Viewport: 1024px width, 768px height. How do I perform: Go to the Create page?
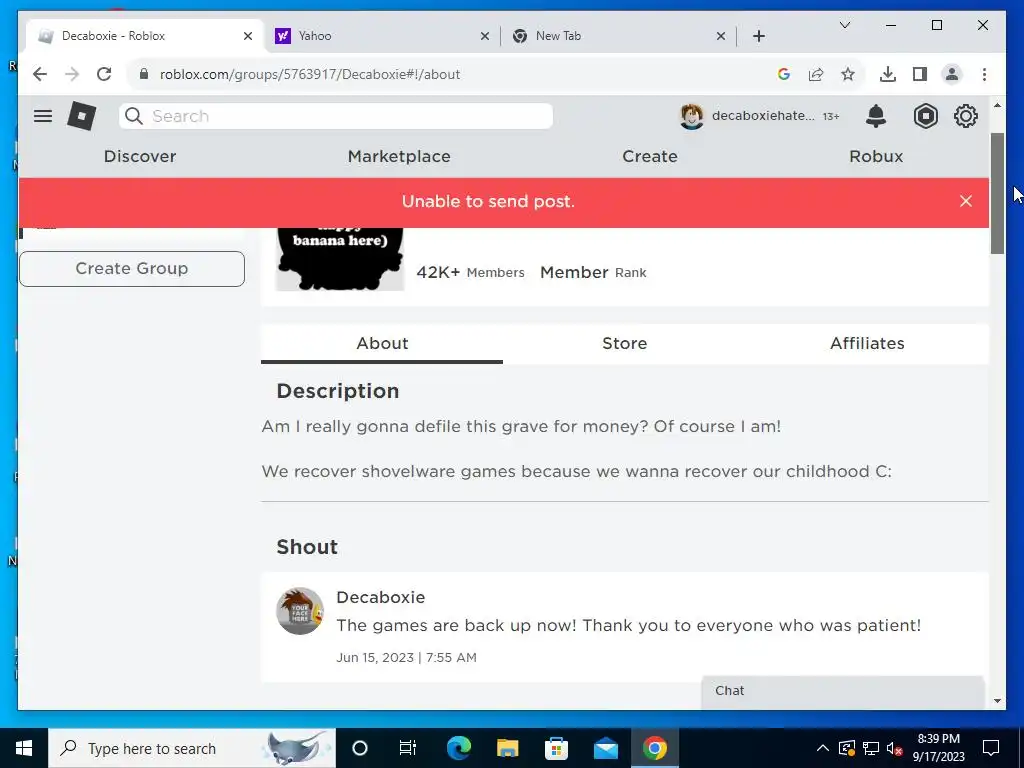(x=650, y=156)
